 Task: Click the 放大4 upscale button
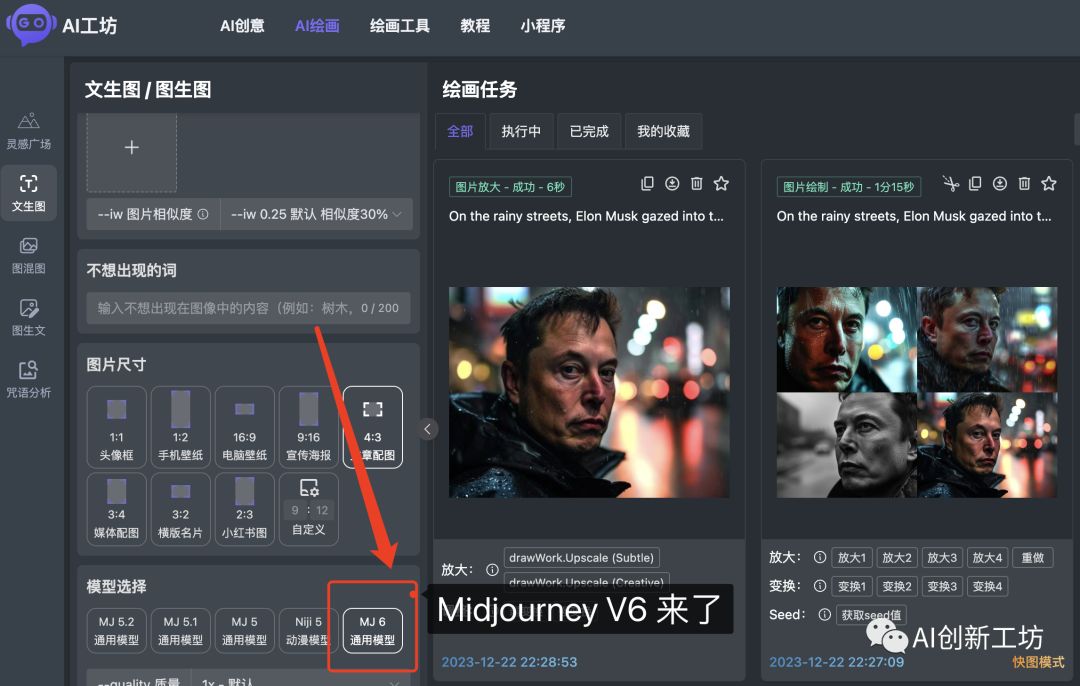click(x=987, y=557)
